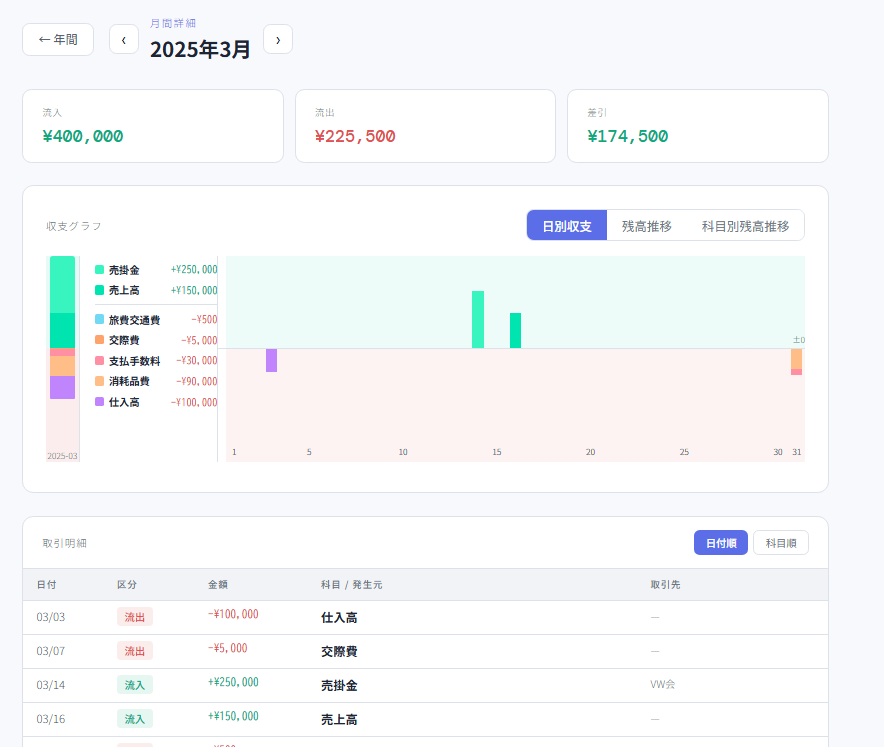Select the 科目別残高推移 tab
Viewport: 884px width, 747px height.
pos(745,226)
